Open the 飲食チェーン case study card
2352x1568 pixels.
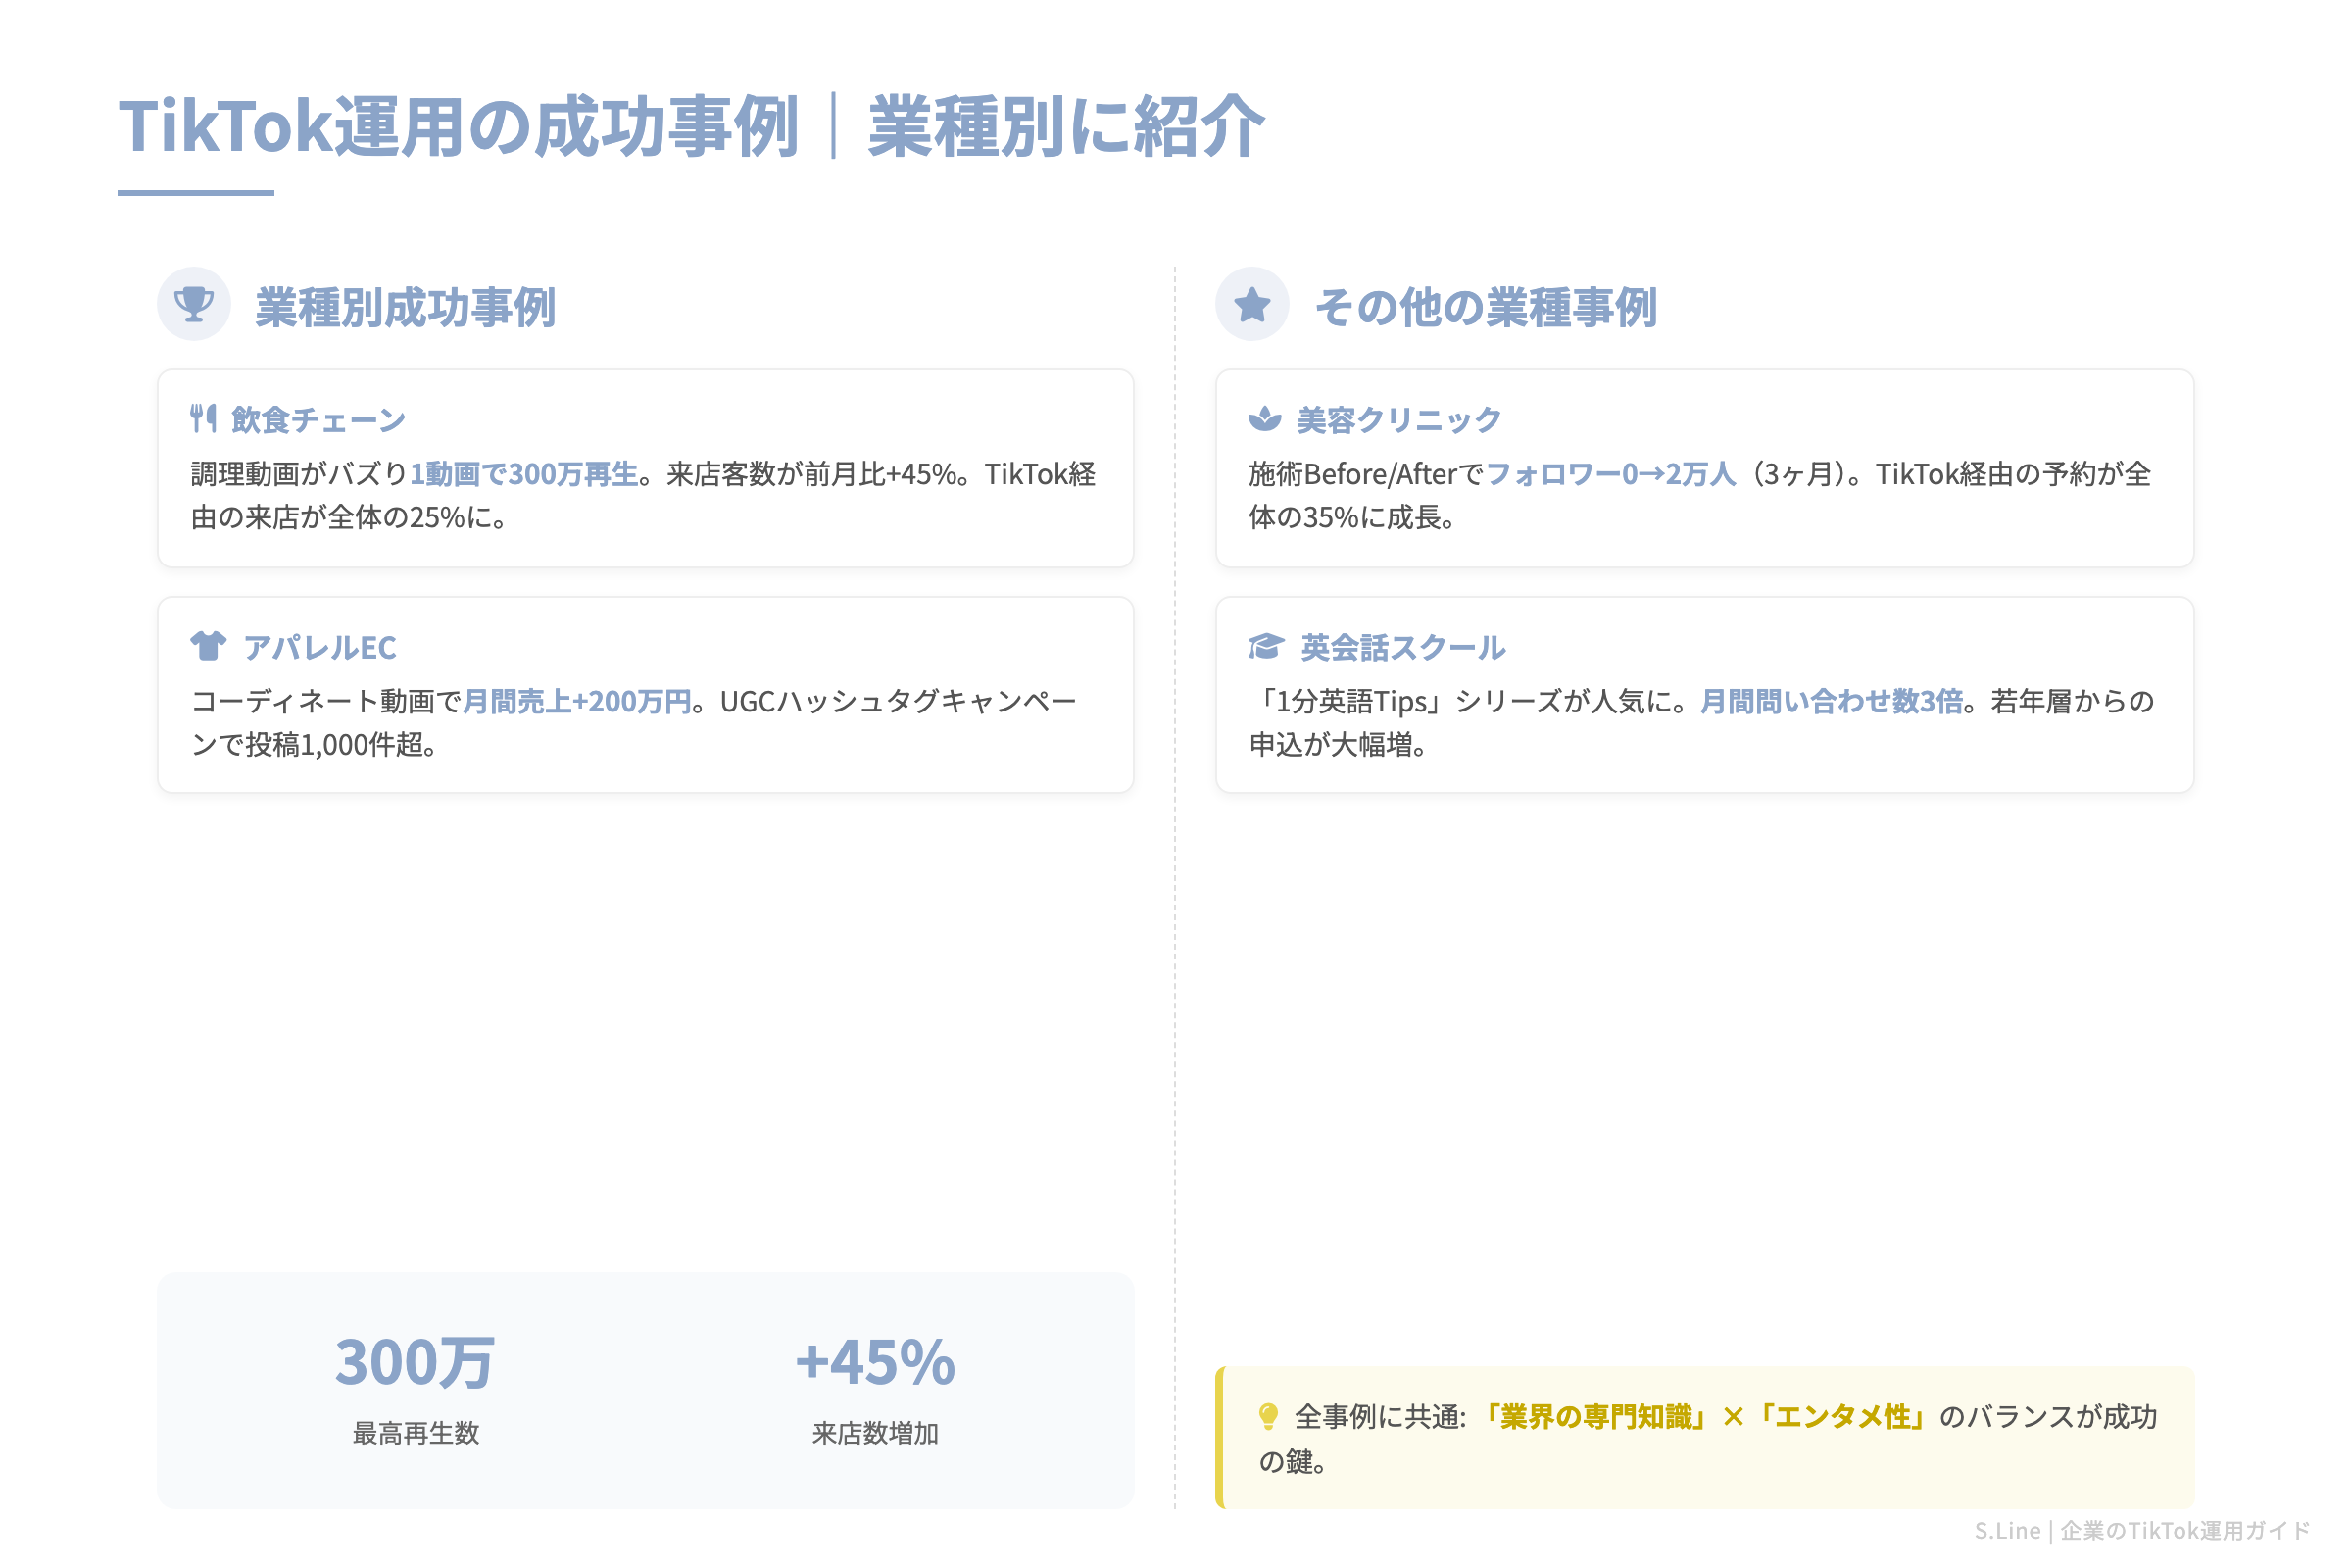click(x=645, y=466)
